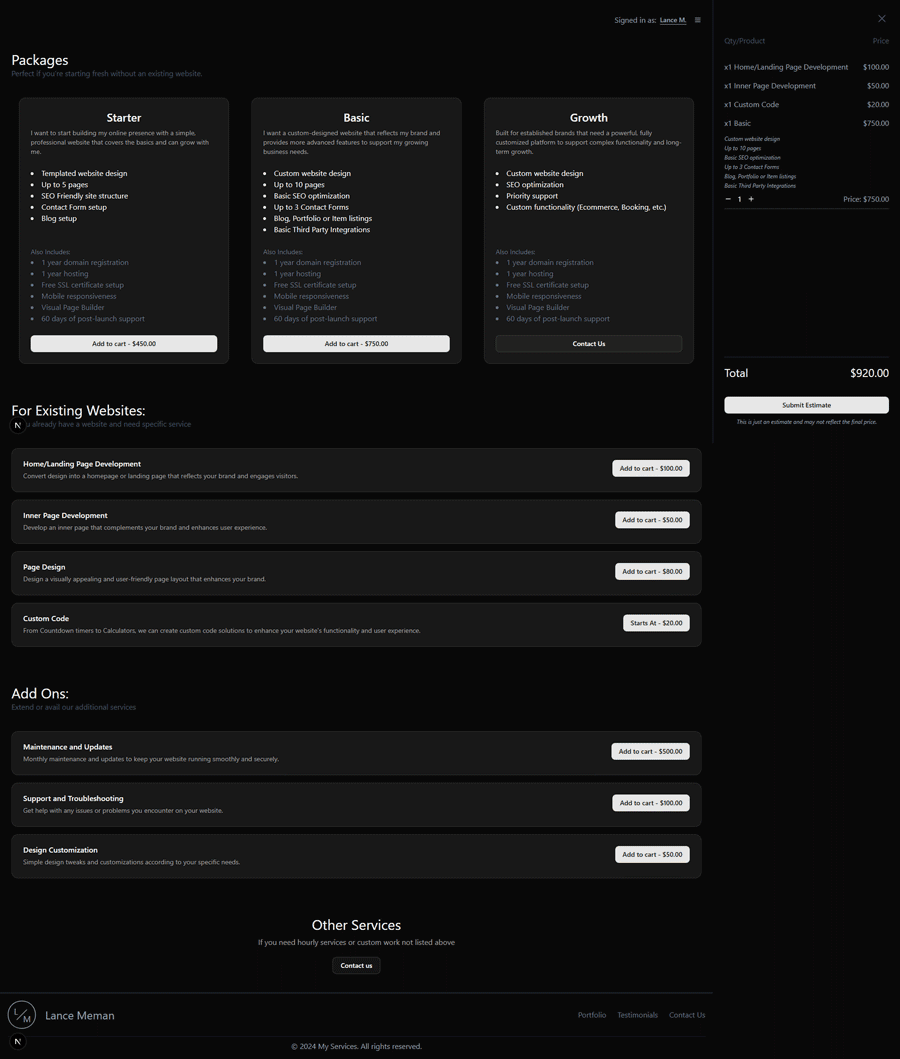Add Starter package to cart for $450.00
This screenshot has width=900, height=1059.
coord(124,344)
